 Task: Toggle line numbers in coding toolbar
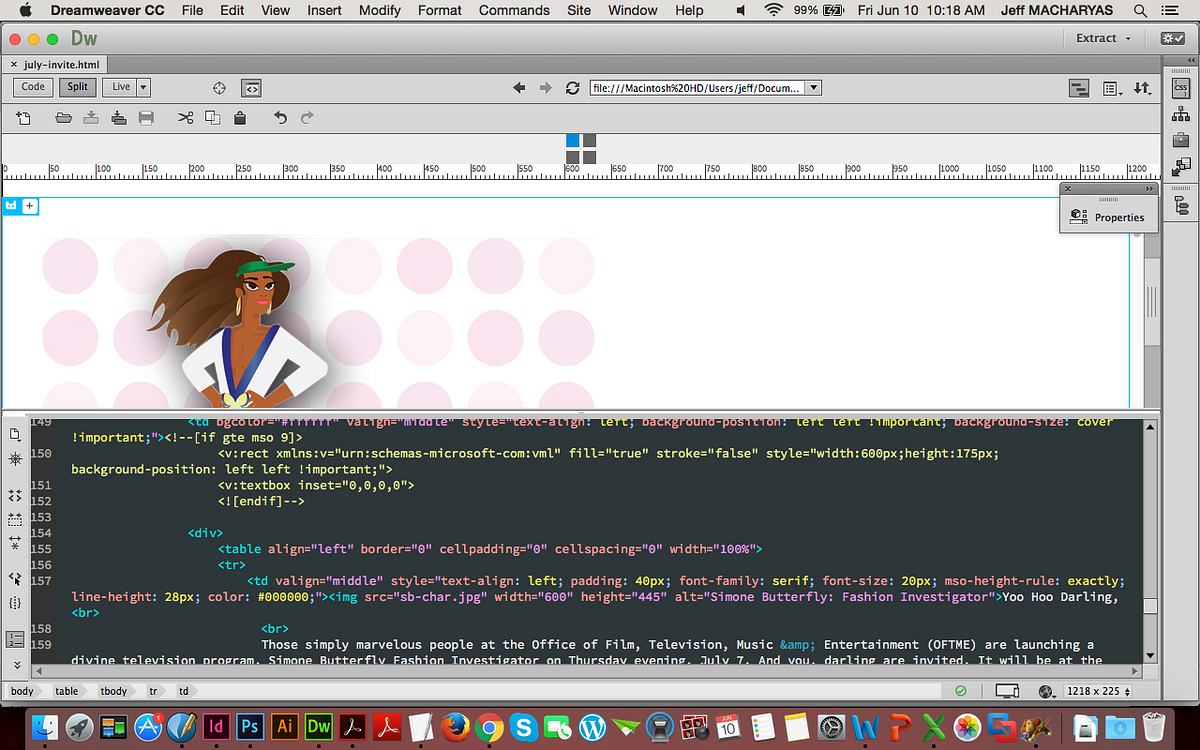pyautogui.click(x=15, y=639)
